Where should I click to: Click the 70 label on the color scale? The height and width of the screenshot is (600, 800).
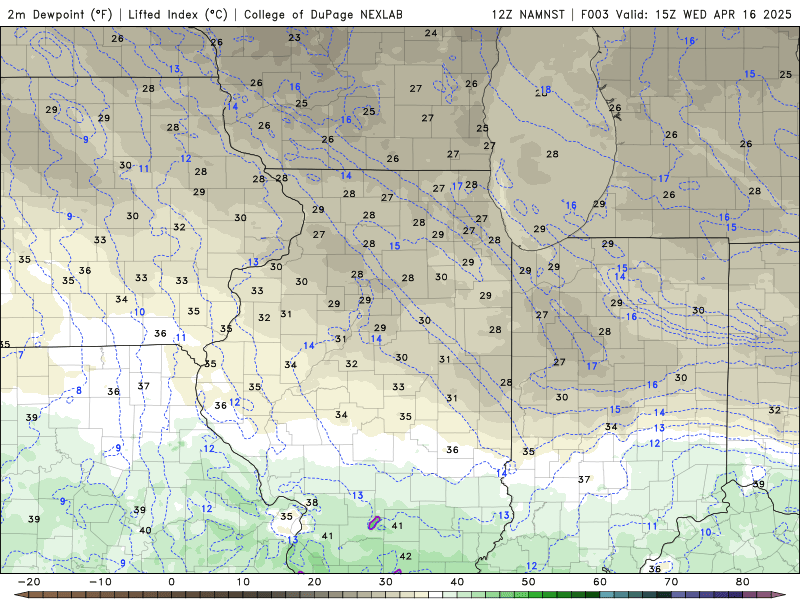[671, 582]
